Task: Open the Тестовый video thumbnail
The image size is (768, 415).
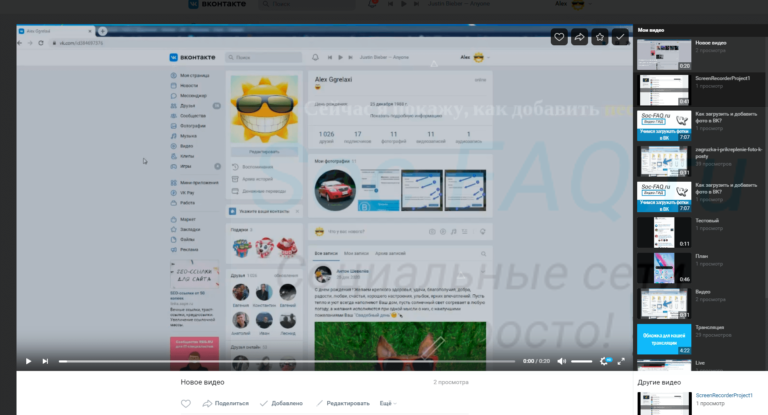Action: click(664, 232)
